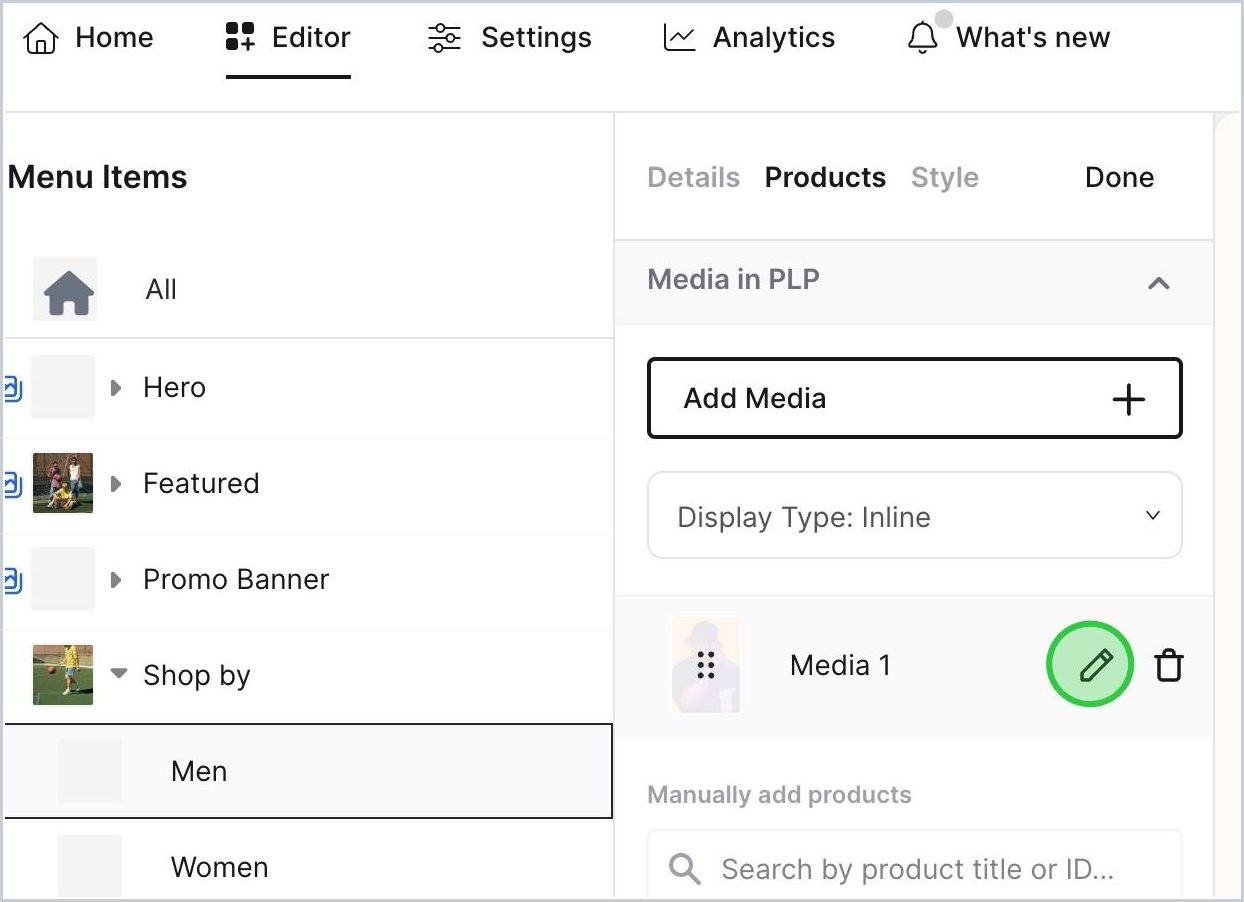Expand the Featured menu item
The width and height of the screenshot is (1244, 902).
(116, 483)
